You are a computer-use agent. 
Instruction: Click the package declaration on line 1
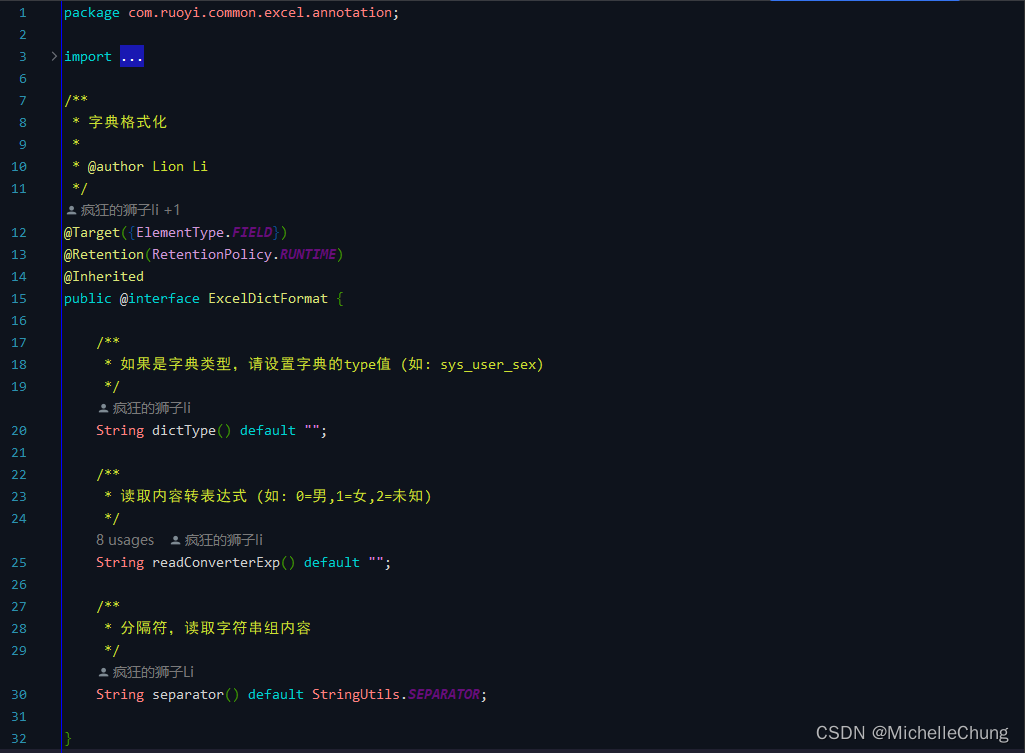point(230,12)
